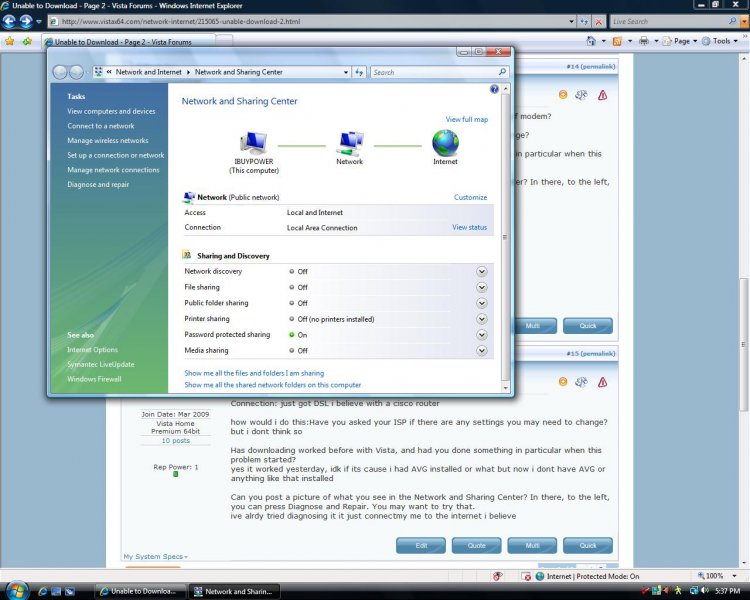Click the IBUYPOWER computer icon
750x600 pixels.
254,143
